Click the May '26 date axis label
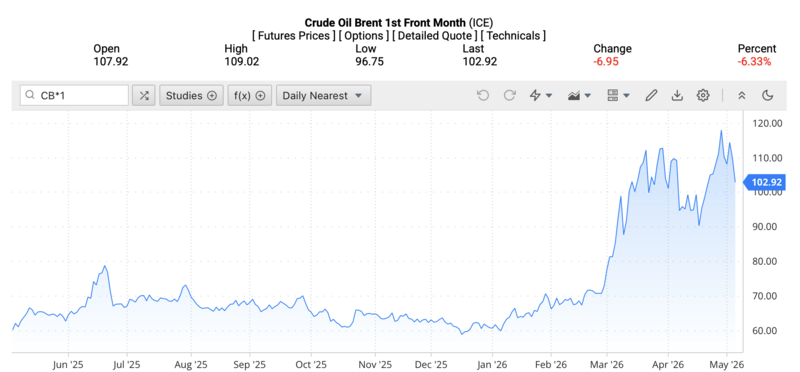 coord(727,364)
